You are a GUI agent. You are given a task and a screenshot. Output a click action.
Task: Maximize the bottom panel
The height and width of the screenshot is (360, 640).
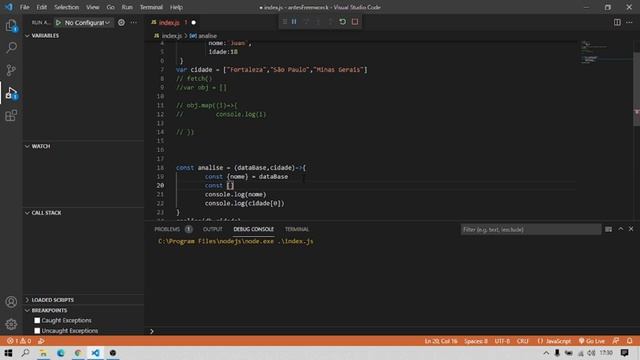coord(620,229)
